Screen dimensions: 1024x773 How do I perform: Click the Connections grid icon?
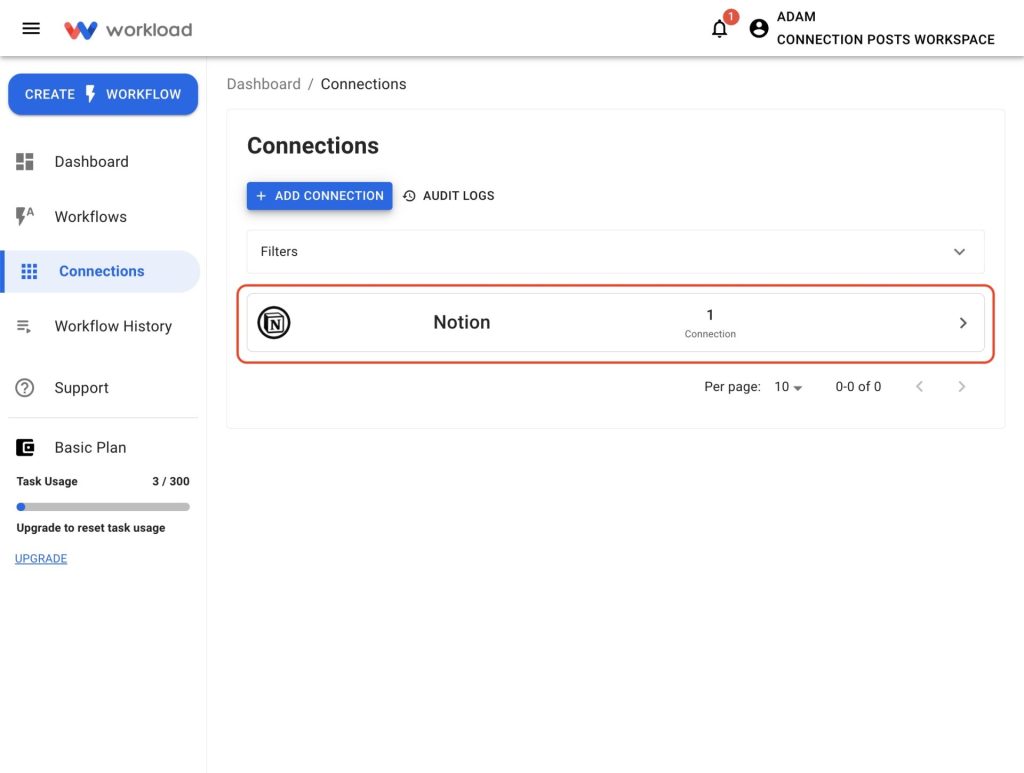pyautogui.click(x=29, y=271)
